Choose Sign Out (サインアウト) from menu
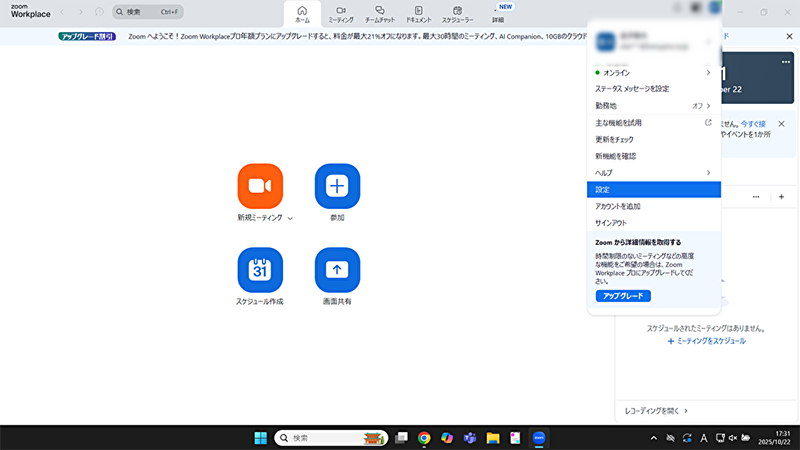Viewport: 800px width, 450px height. pos(611,223)
